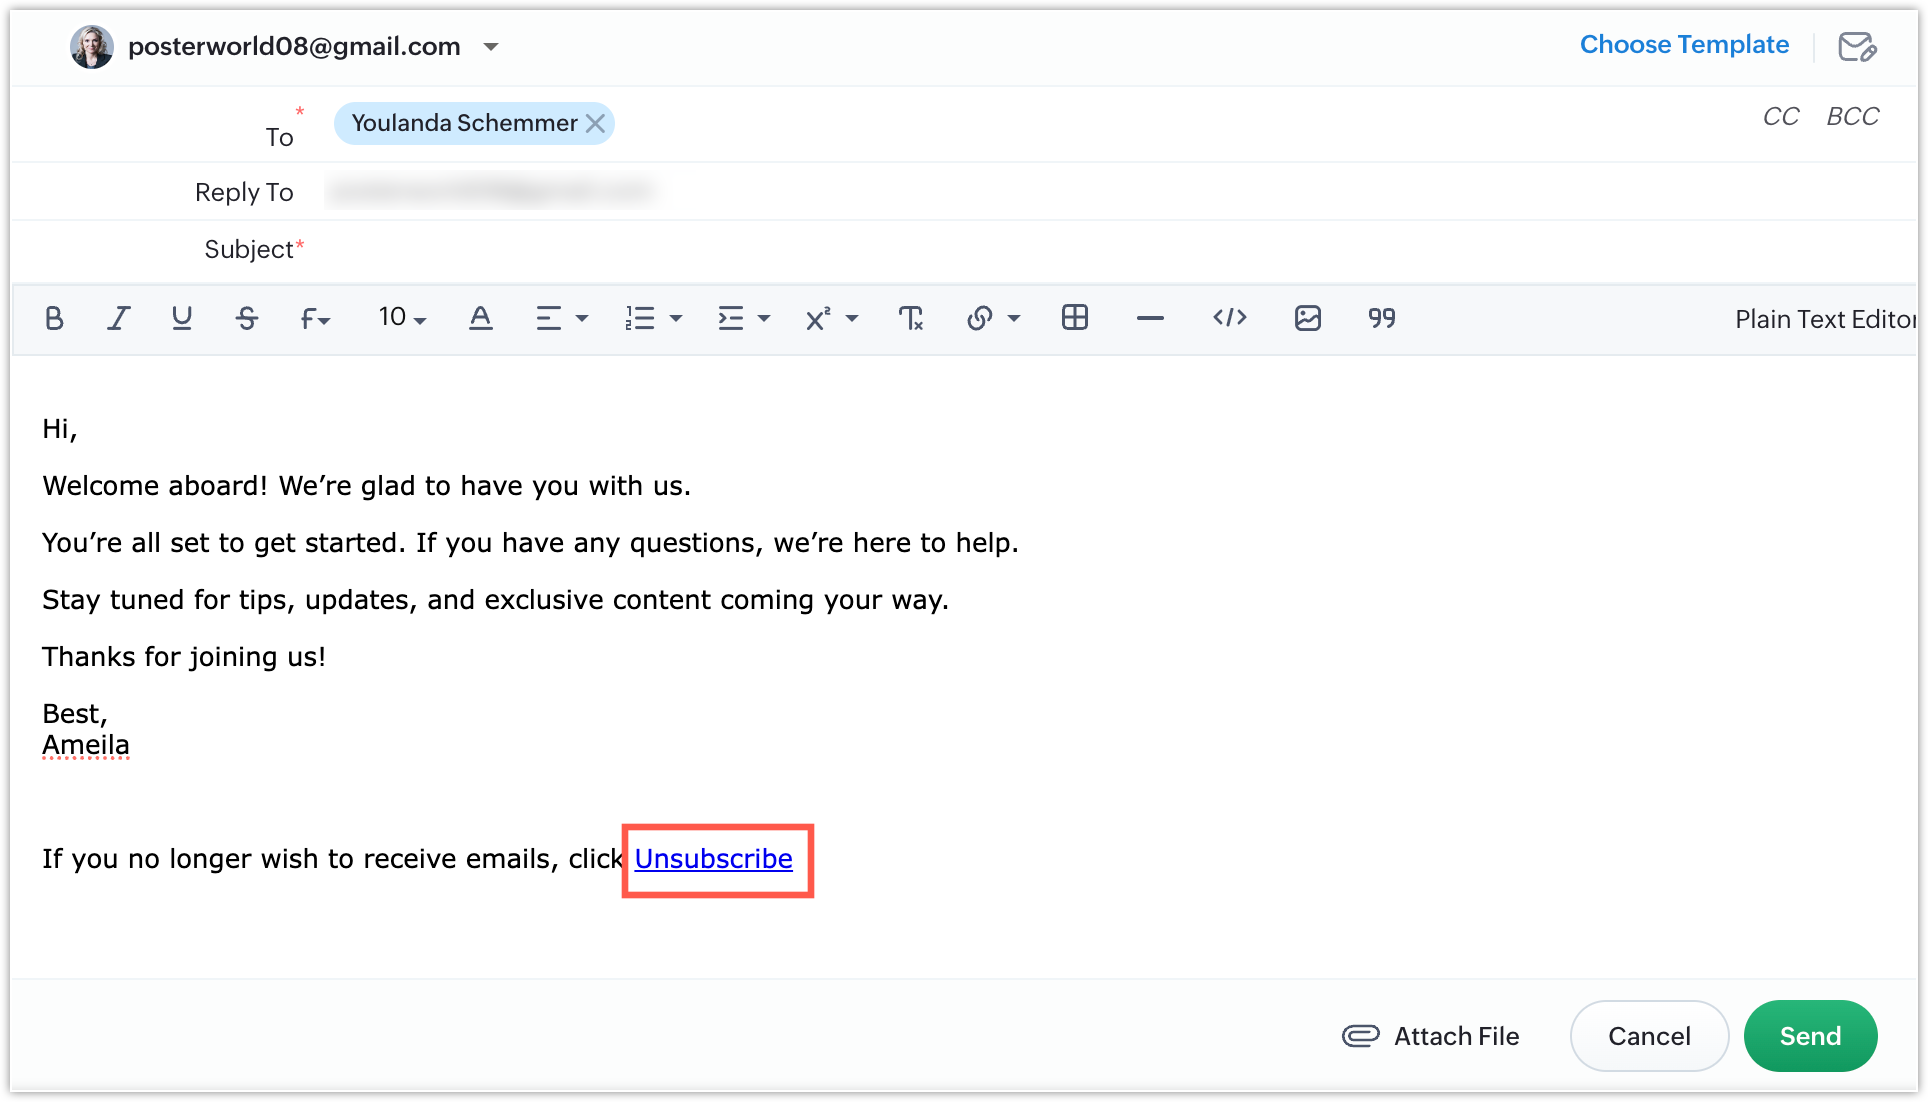Toggle bold formatting
This screenshot has height=1102, width=1928.
point(54,318)
